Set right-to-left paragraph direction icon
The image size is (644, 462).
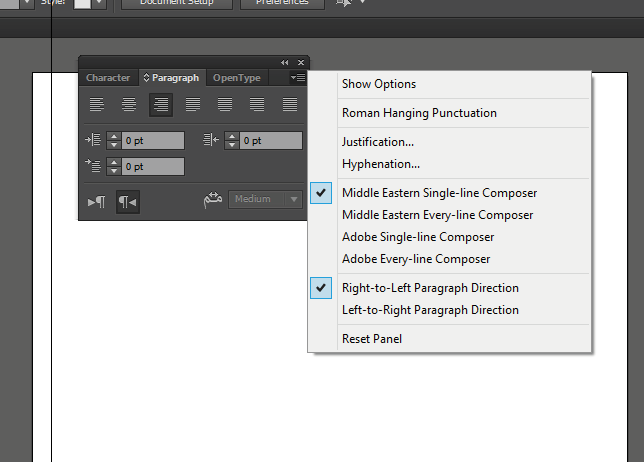pyautogui.click(x=128, y=202)
